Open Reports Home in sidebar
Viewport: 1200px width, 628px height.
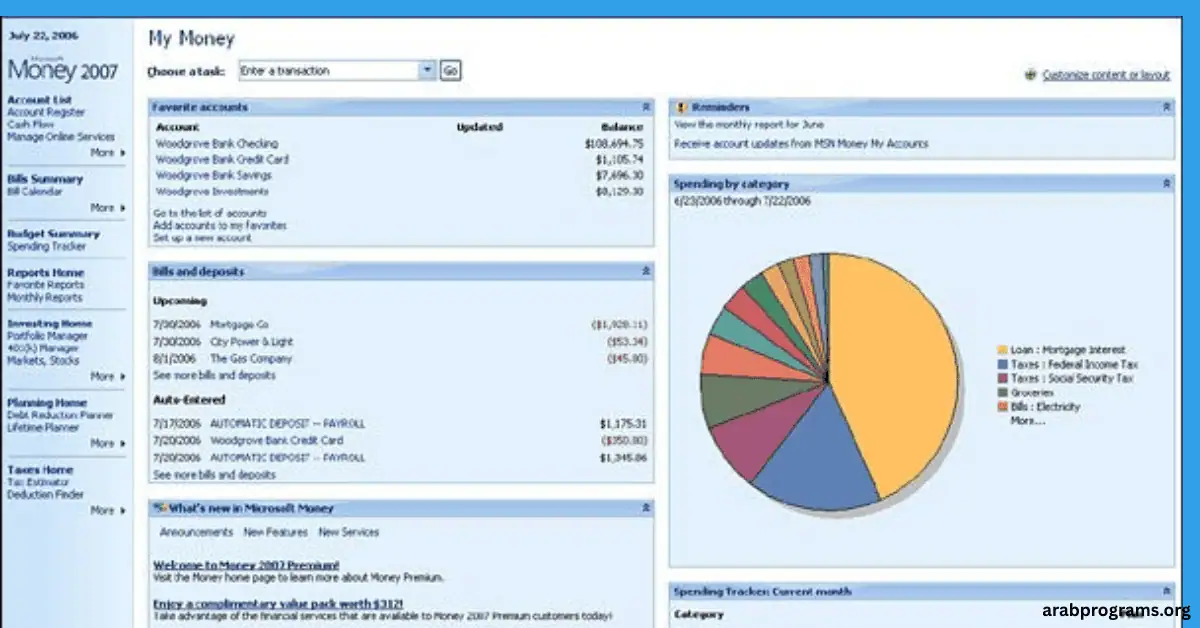point(45,272)
